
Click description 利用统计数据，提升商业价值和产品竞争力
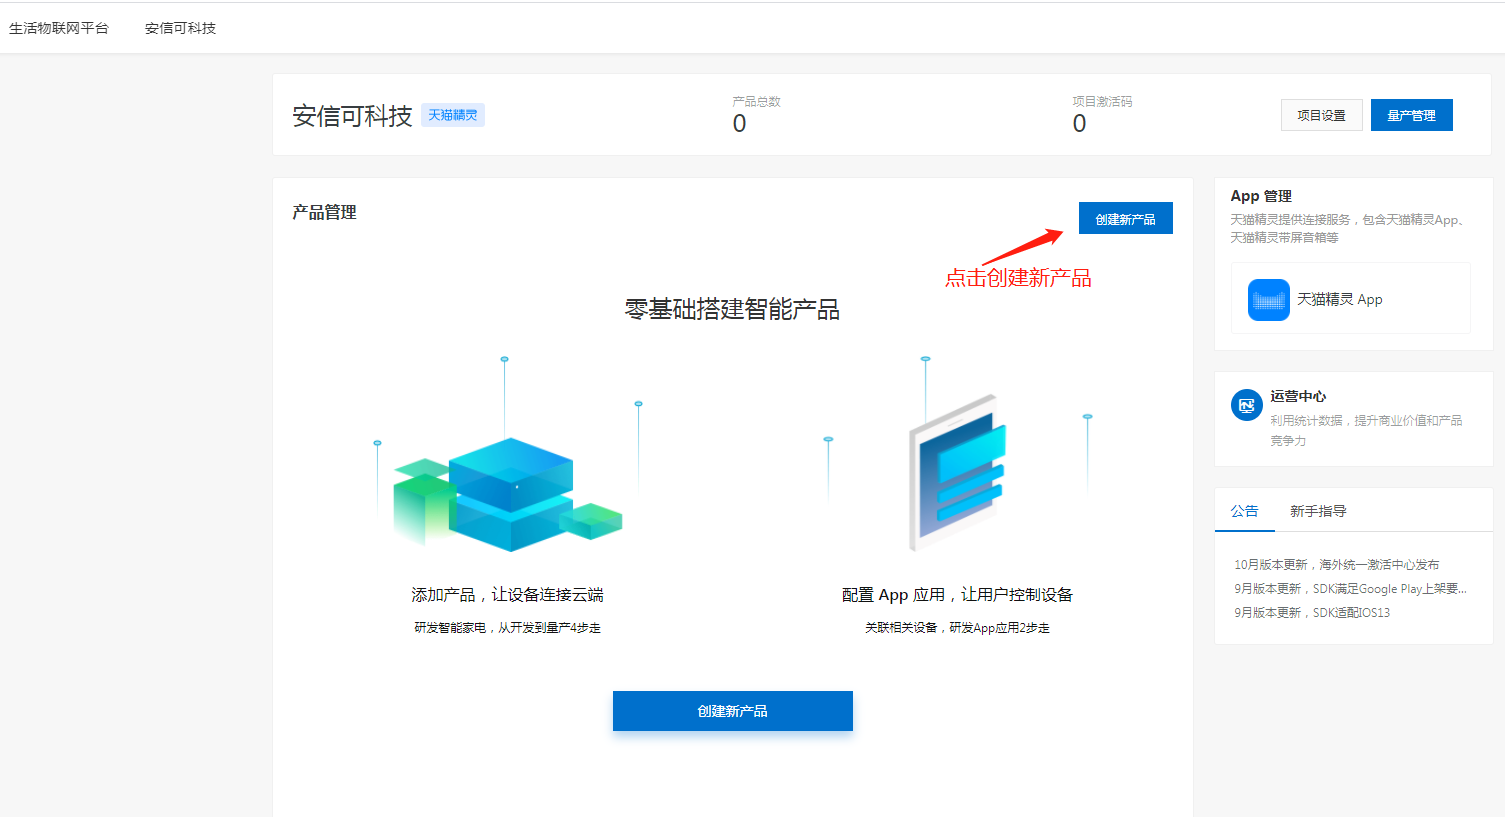click(x=1366, y=431)
